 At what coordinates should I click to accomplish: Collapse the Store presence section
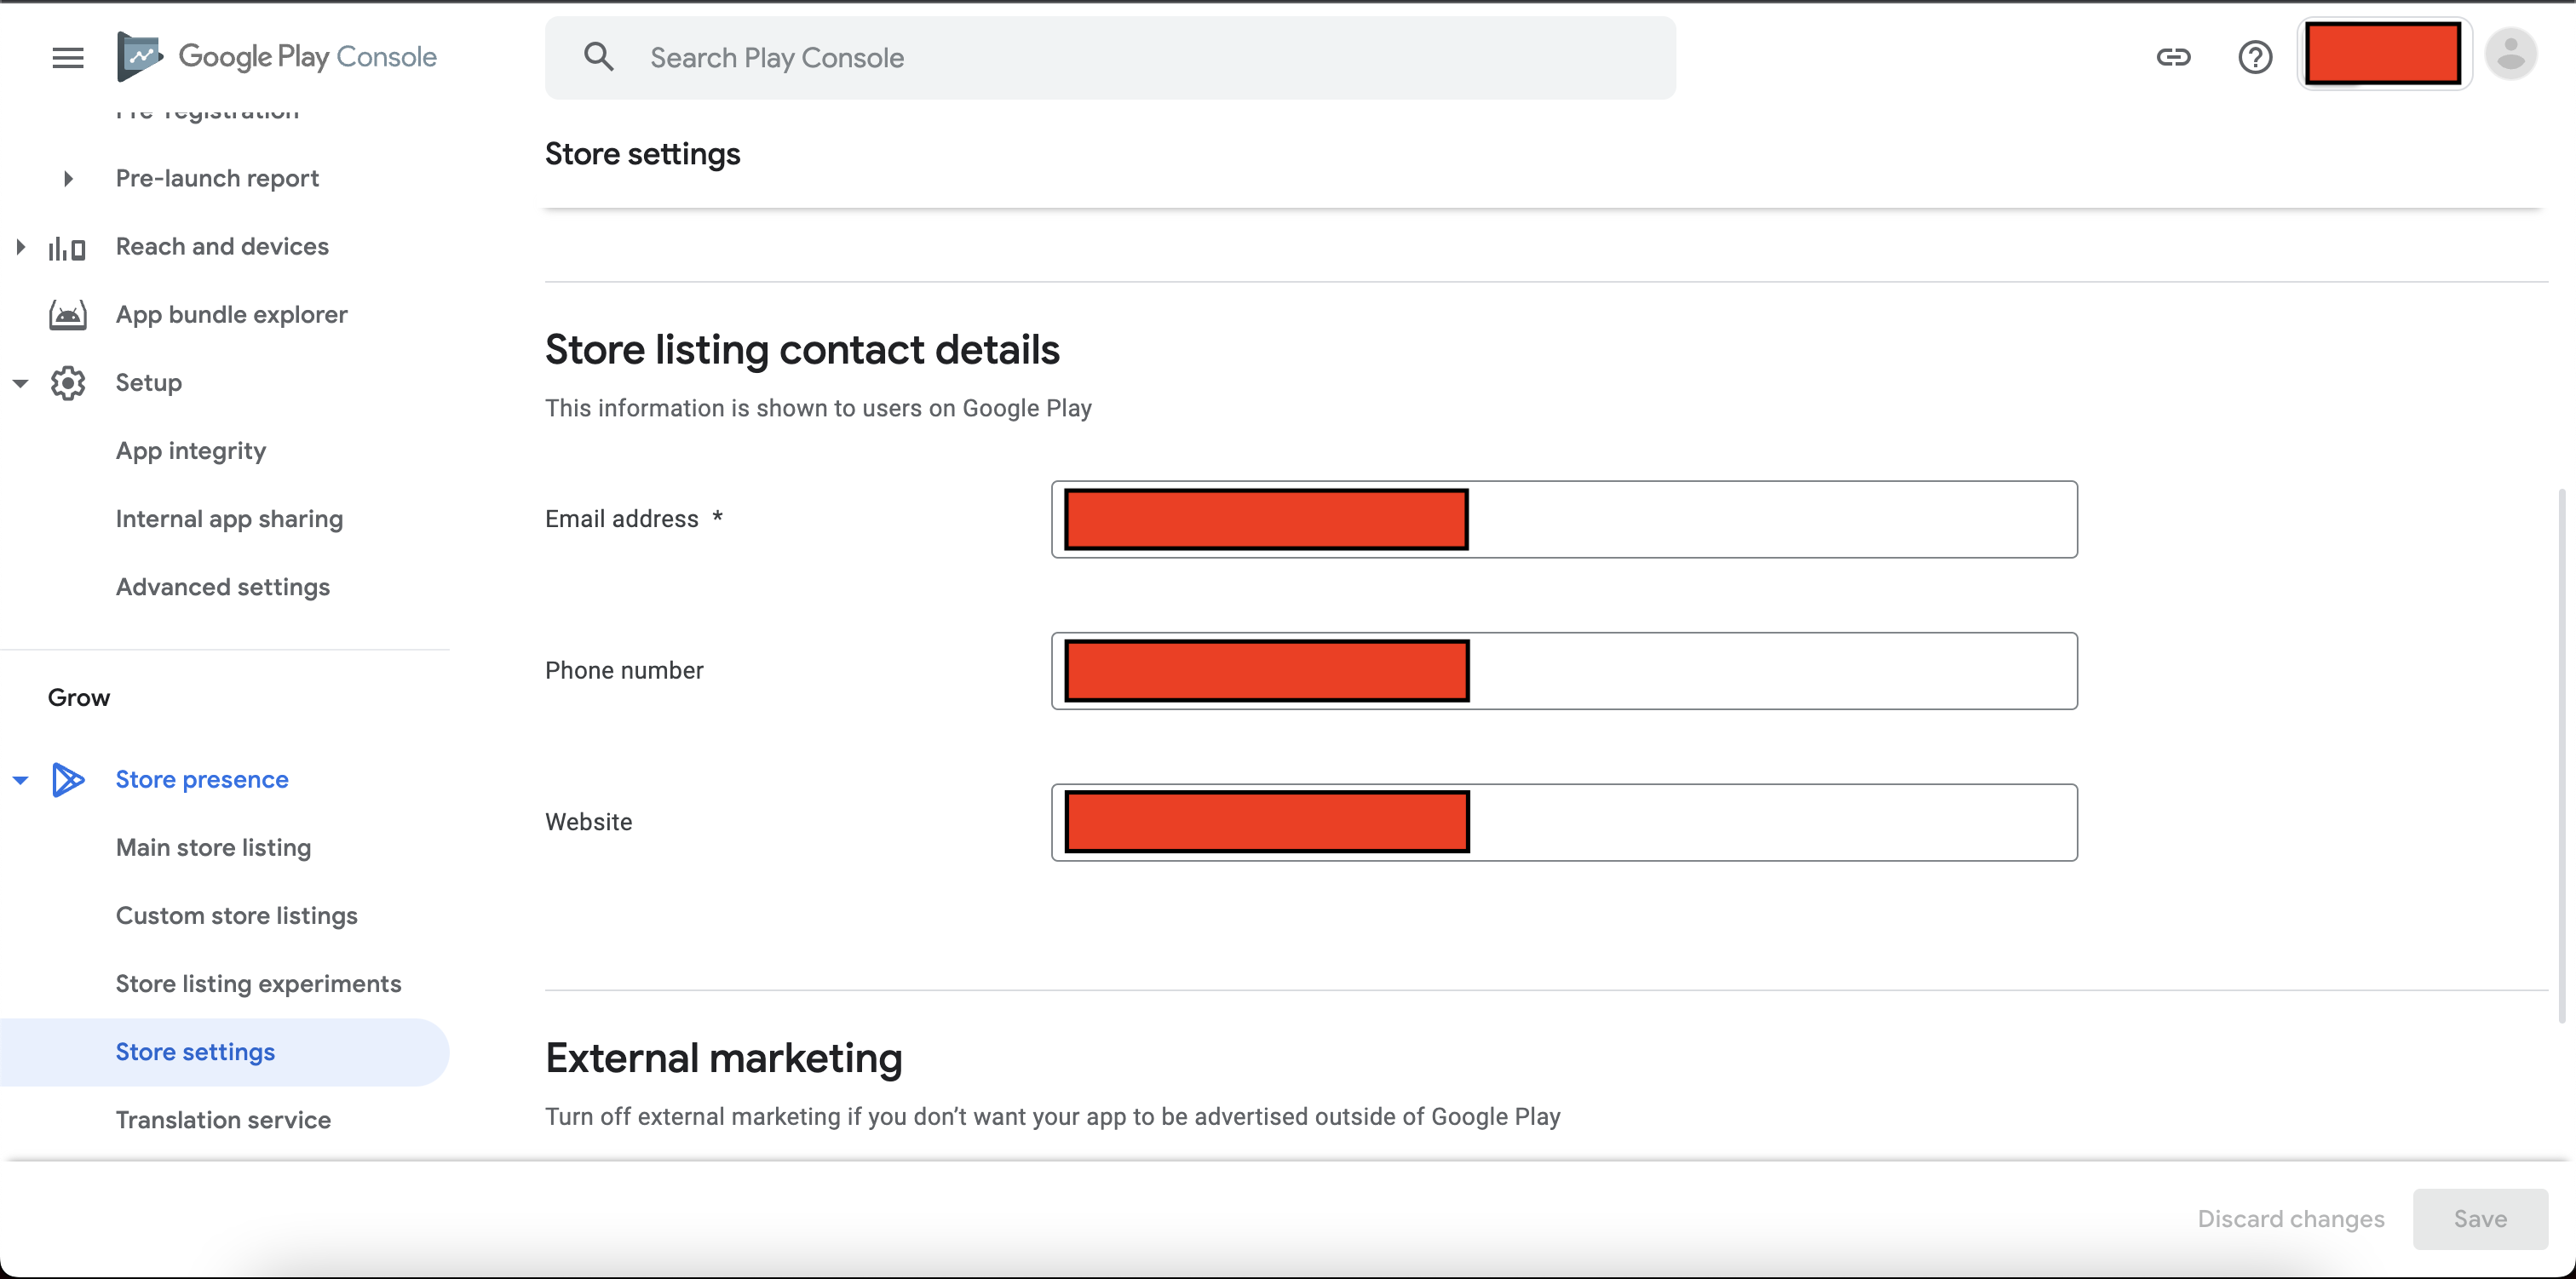(23, 778)
